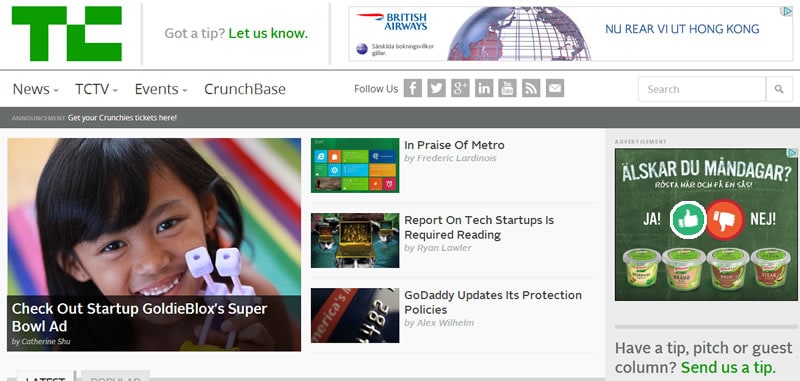Open the In Praise Of Metro thumbnail
The image size is (800, 381).
355,165
